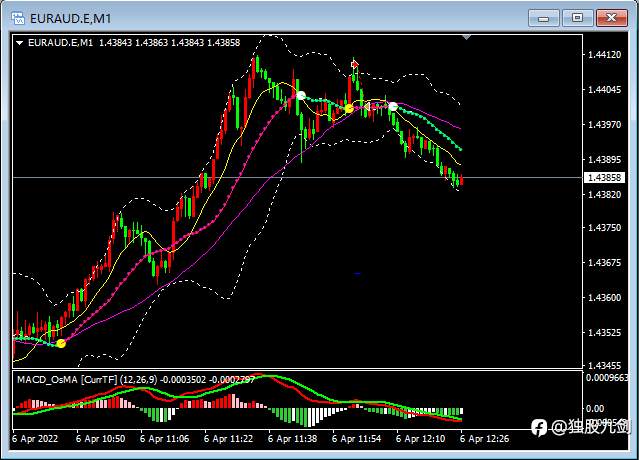Click the 1.43600 price scale label
Image resolution: width=639 pixels, height=460 pixels.
[x=605, y=298]
